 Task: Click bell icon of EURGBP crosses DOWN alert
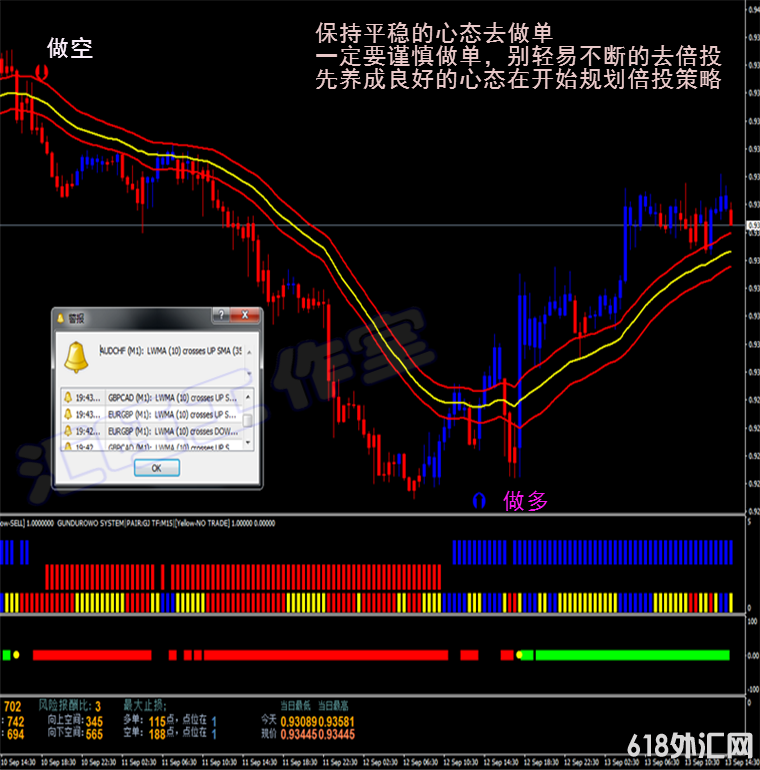69,430
